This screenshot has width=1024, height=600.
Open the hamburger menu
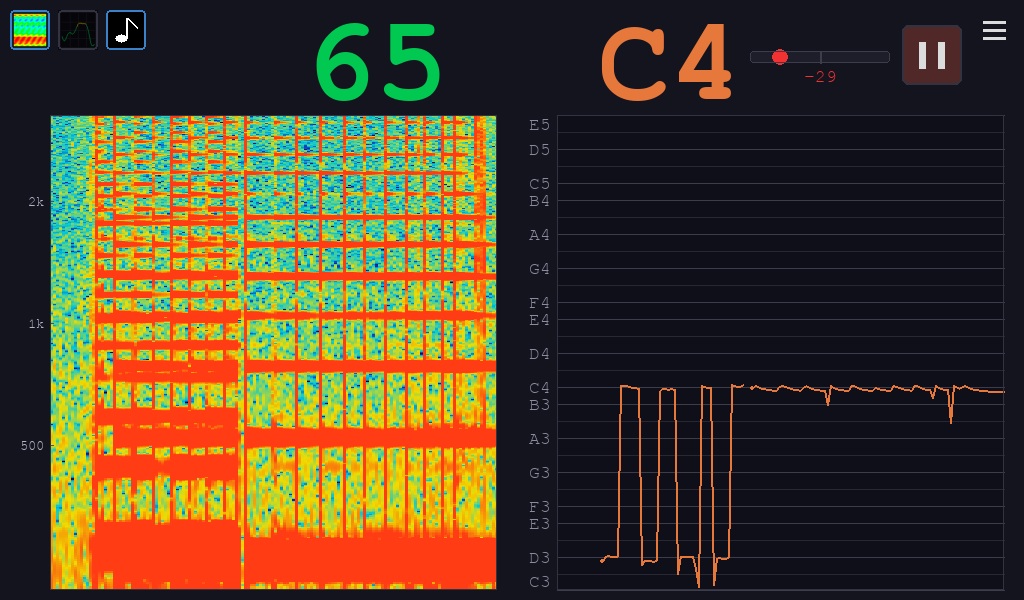pos(994,31)
